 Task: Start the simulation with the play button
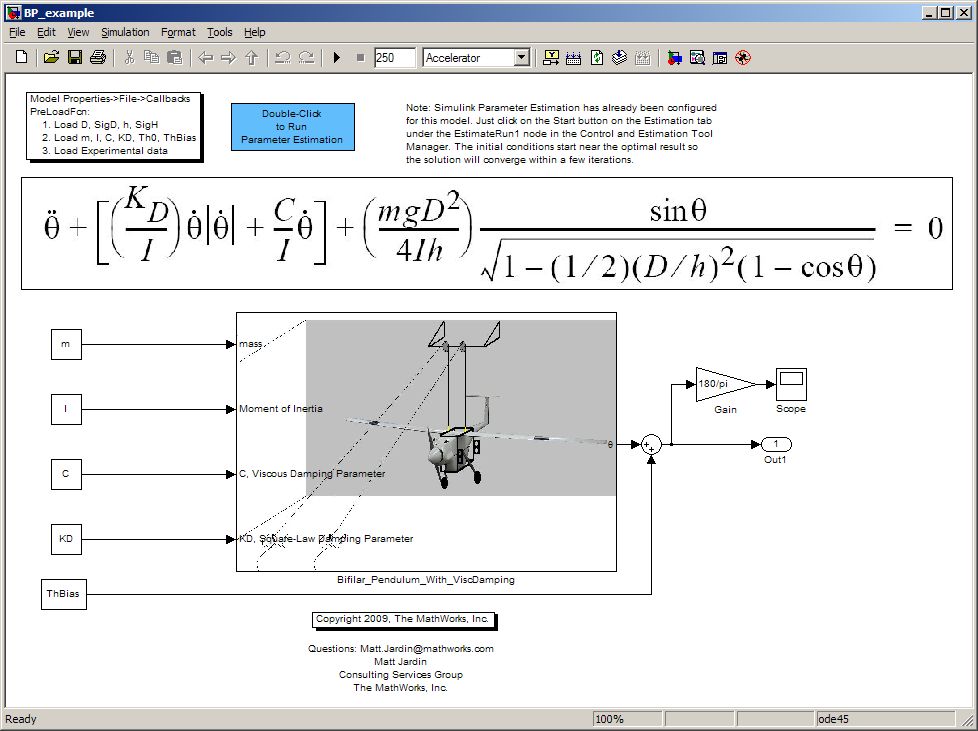click(337, 58)
